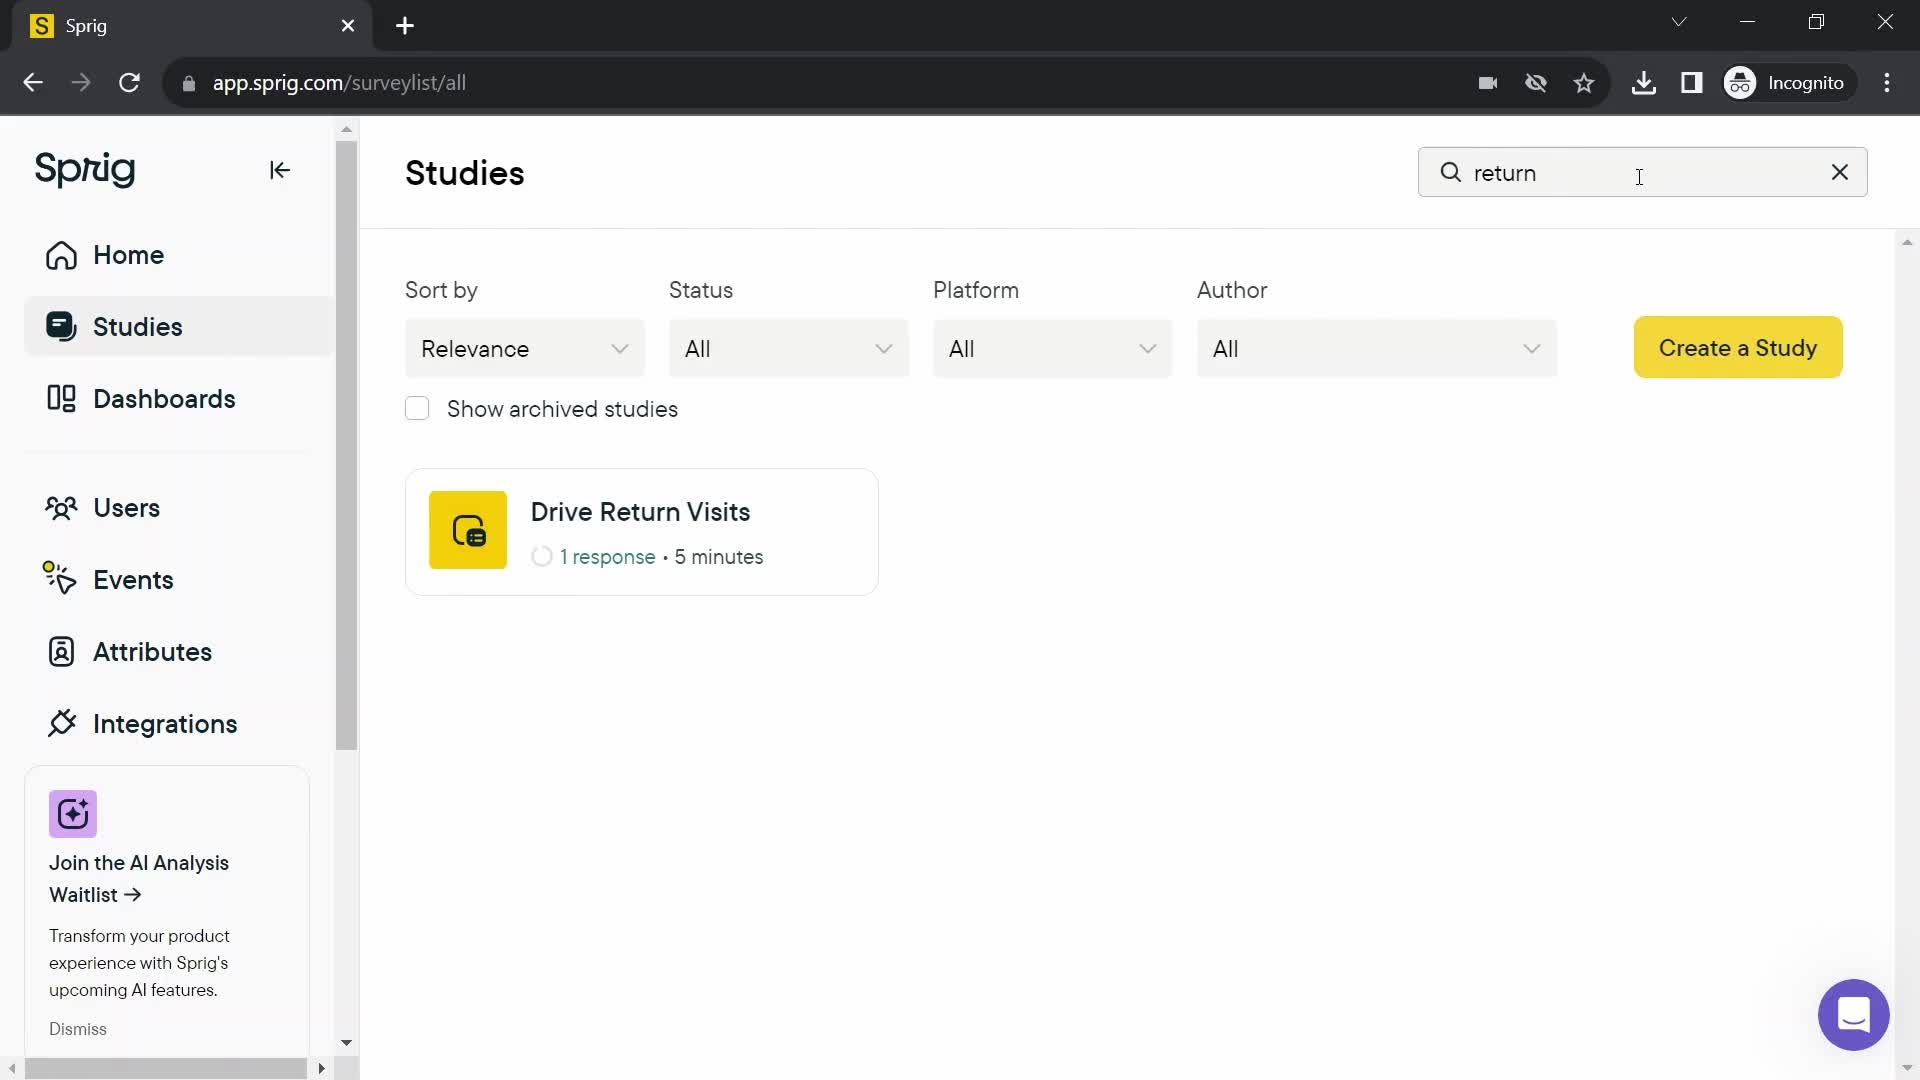
Task: Click Create a Study button
Action: [1738, 347]
